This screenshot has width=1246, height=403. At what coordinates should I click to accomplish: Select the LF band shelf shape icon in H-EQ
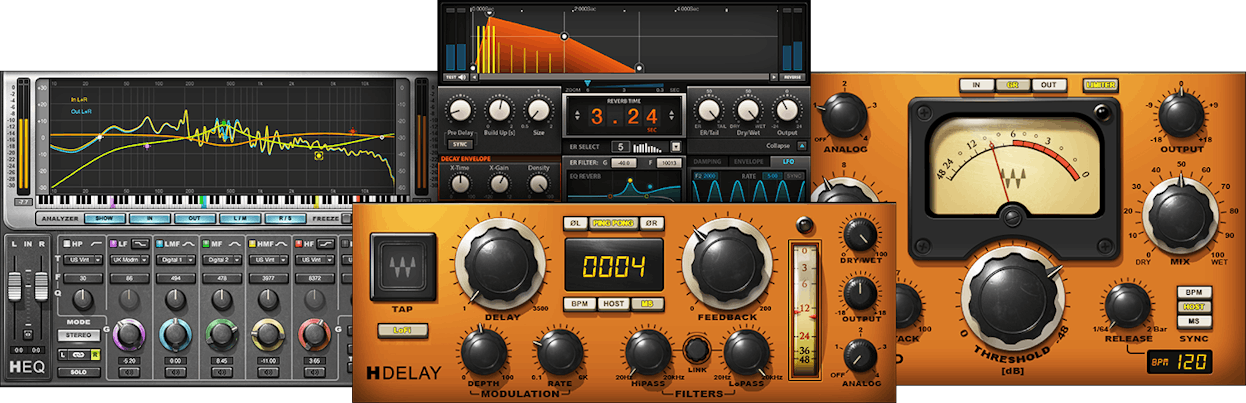click(139, 243)
